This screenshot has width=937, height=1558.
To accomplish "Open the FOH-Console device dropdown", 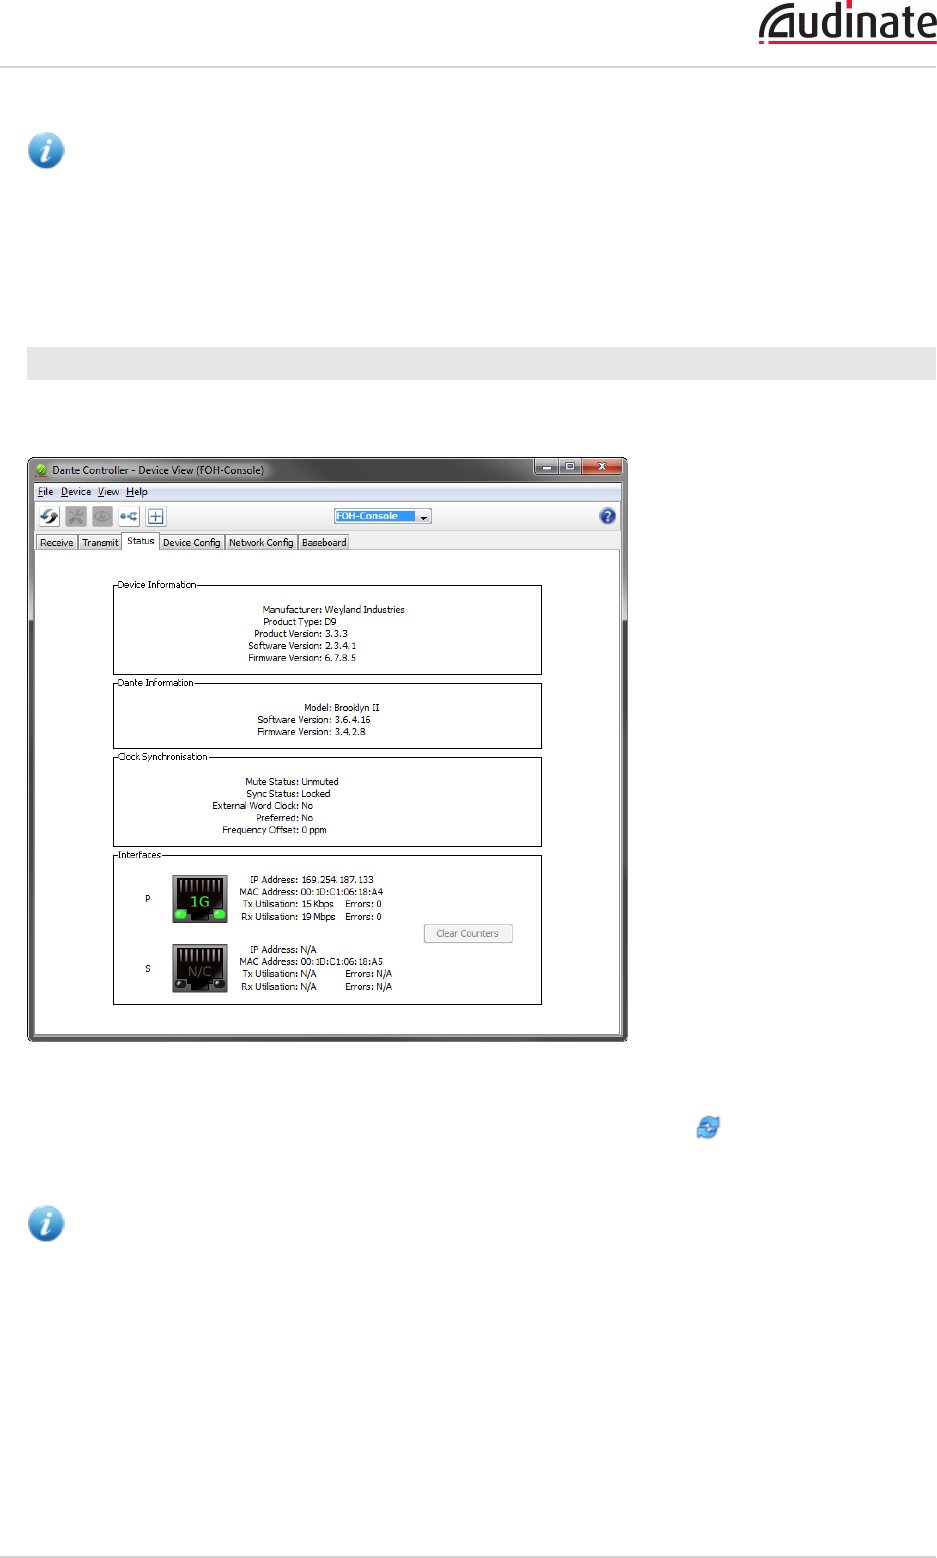I will (x=383, y=516).
